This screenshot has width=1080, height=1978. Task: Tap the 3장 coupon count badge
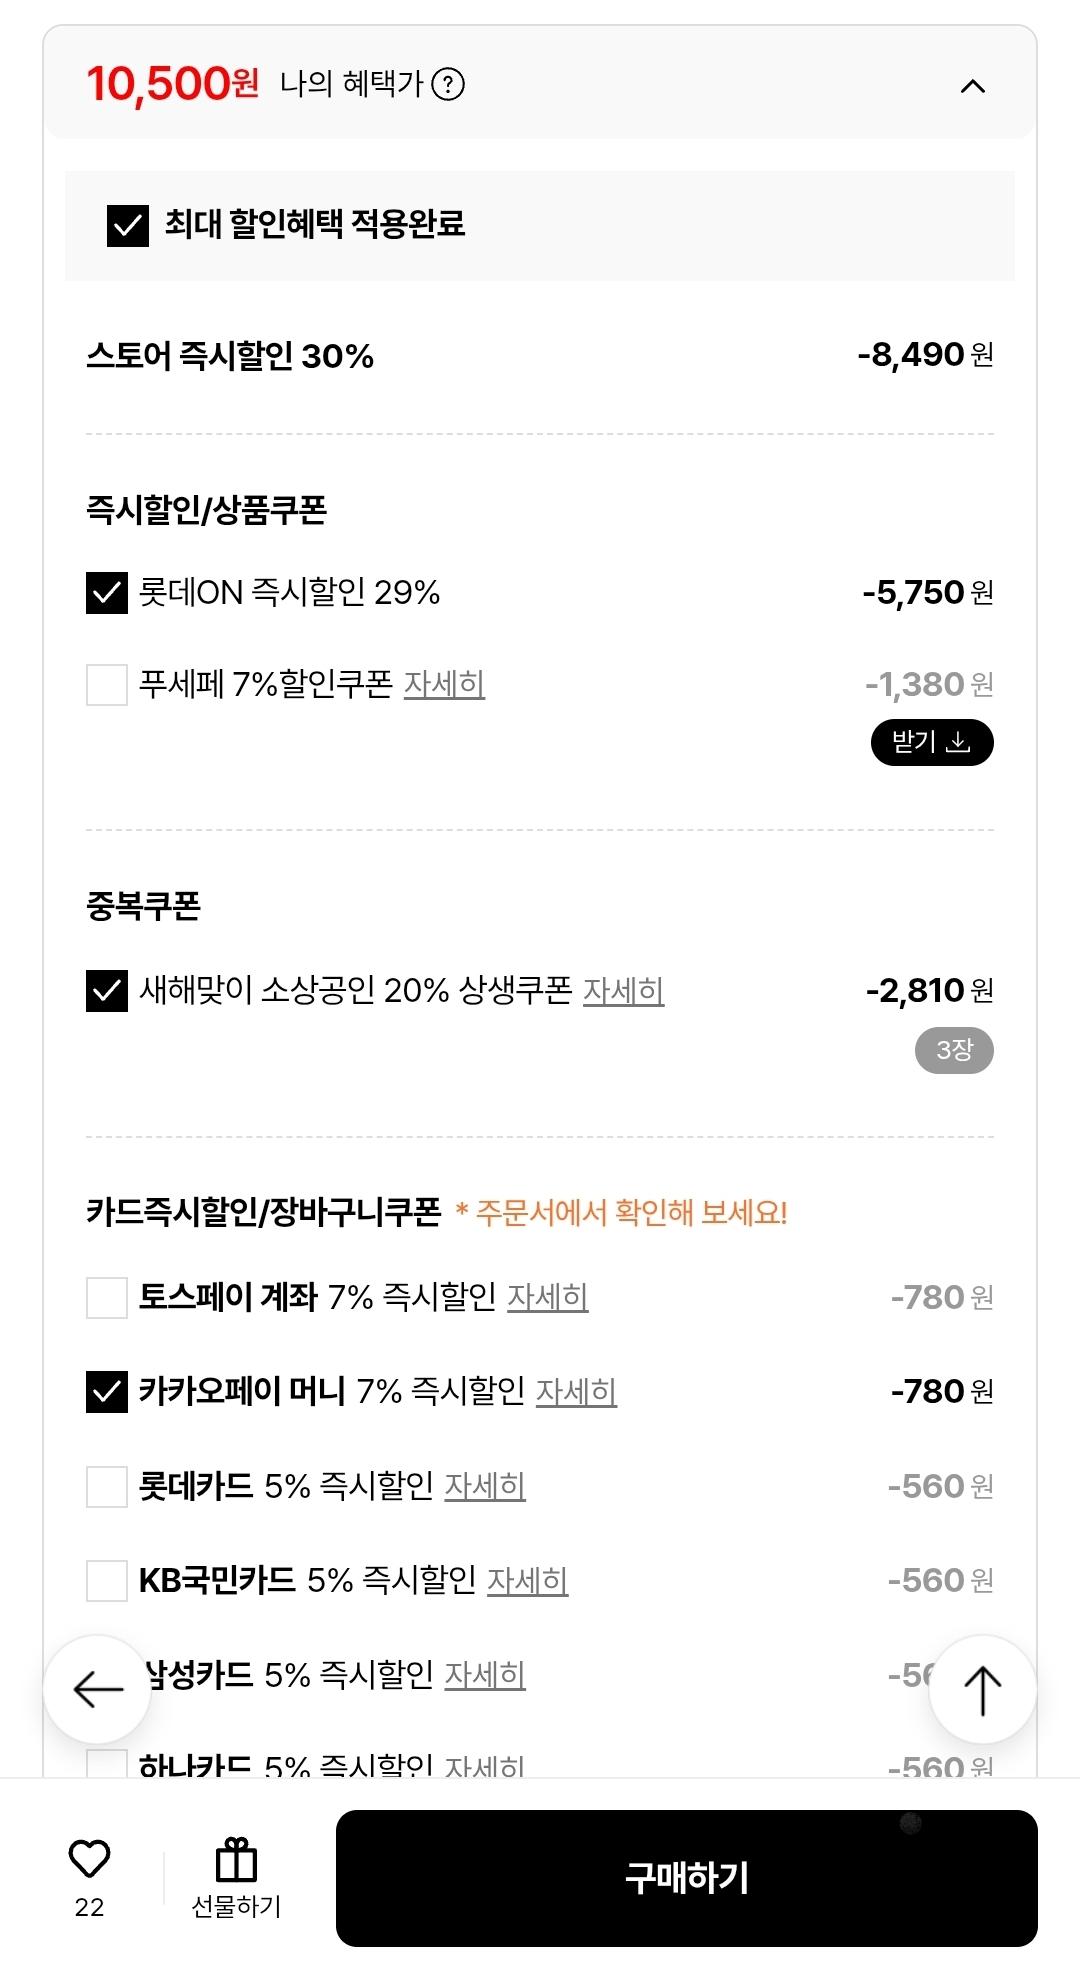coord(954,1050)
